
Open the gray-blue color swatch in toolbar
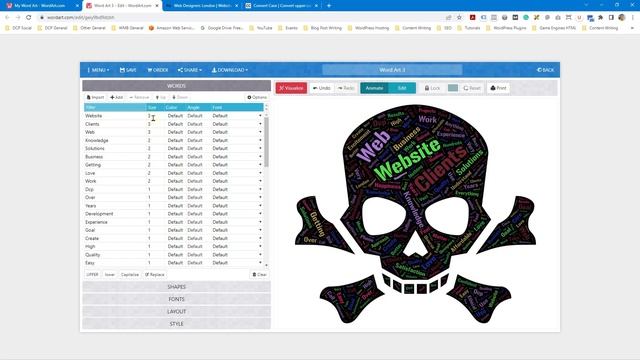click(453, 88)
